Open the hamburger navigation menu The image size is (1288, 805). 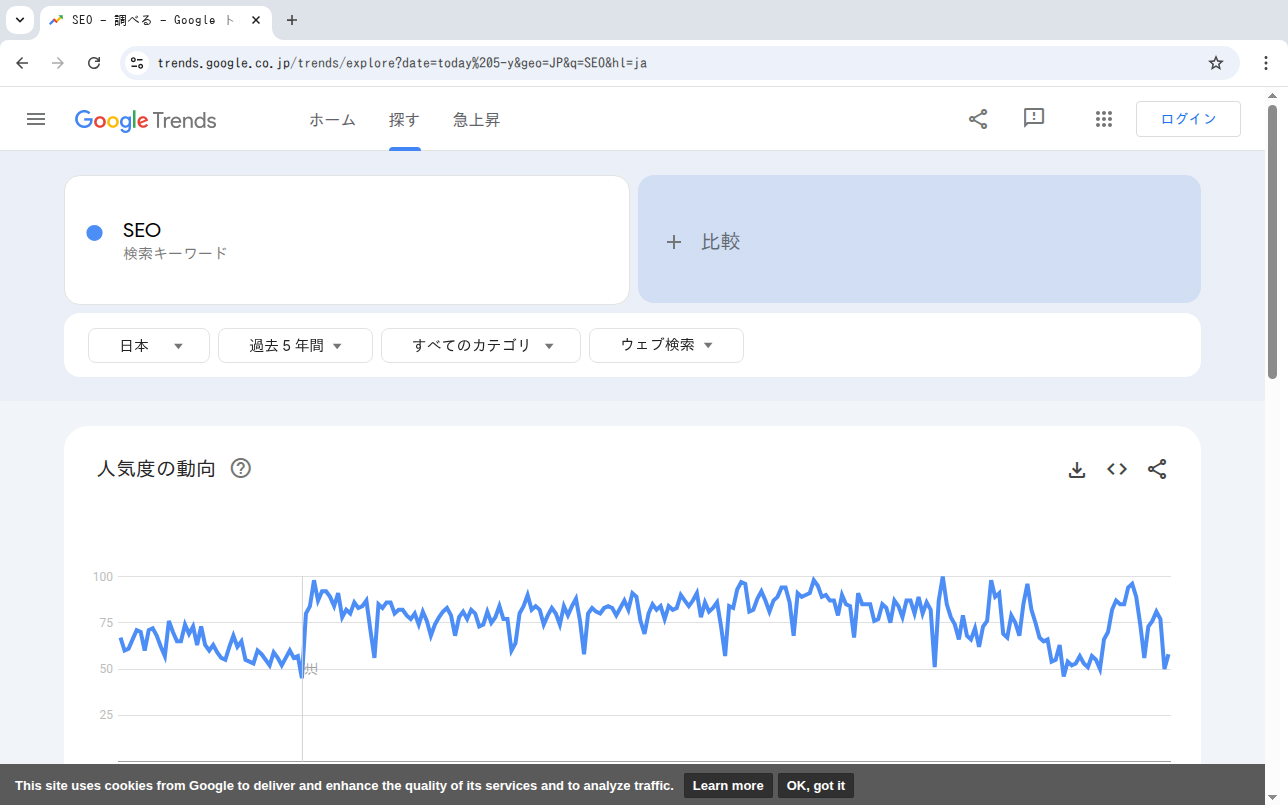pyautogui.click(x=36, y=118)
